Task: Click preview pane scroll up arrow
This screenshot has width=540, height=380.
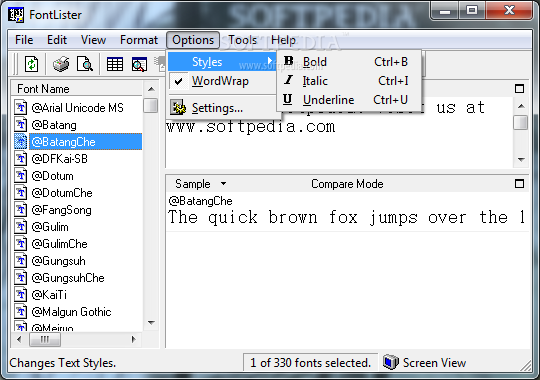Action: pos(521,106)
